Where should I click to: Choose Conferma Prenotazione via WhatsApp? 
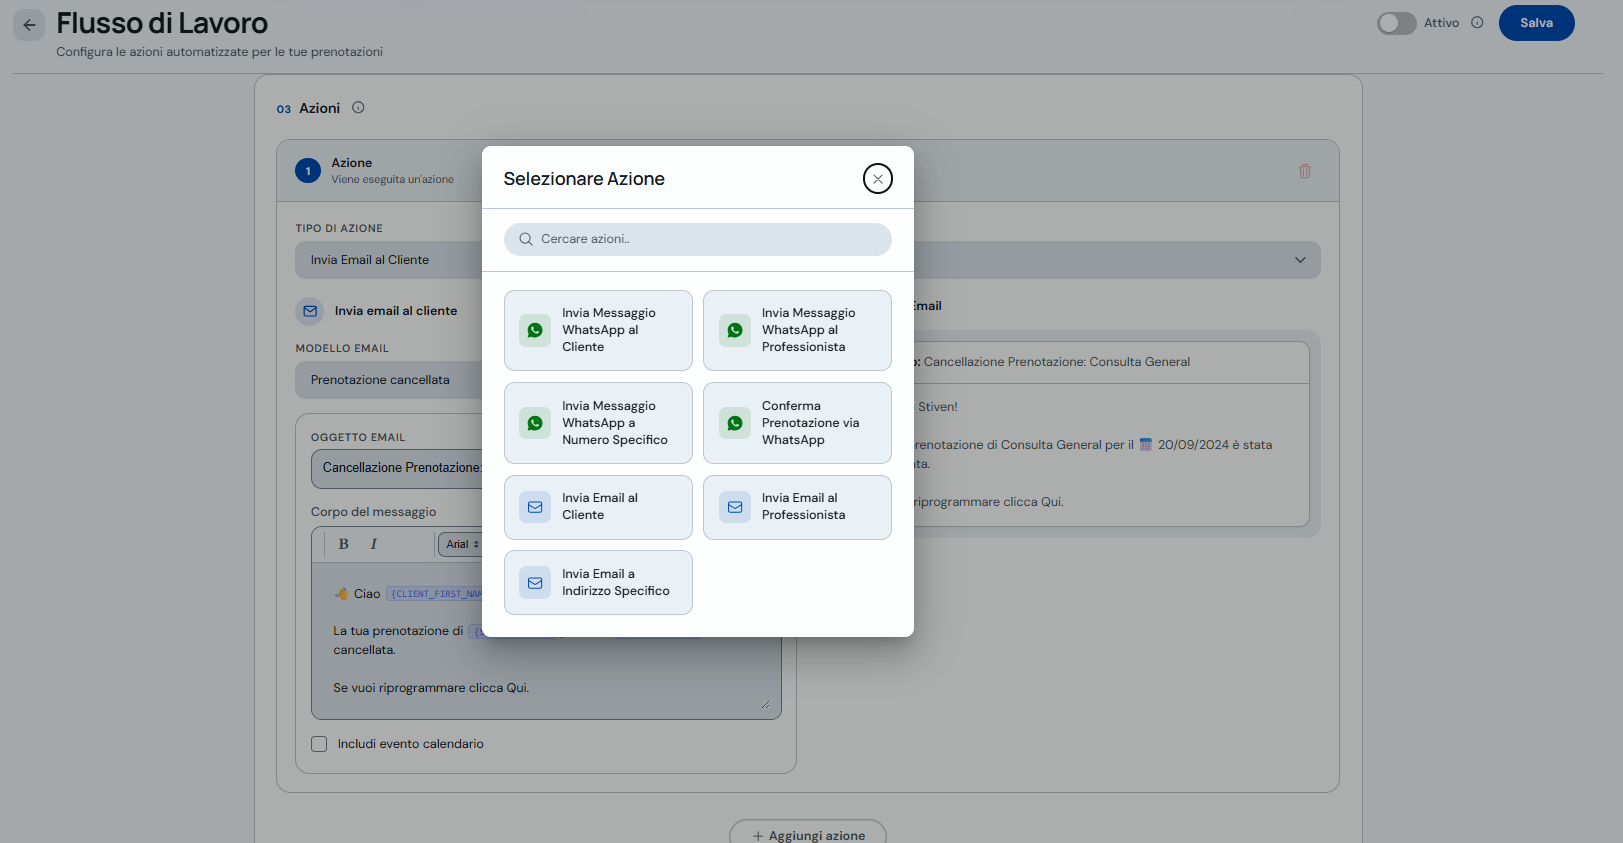[x=797, y=423]
